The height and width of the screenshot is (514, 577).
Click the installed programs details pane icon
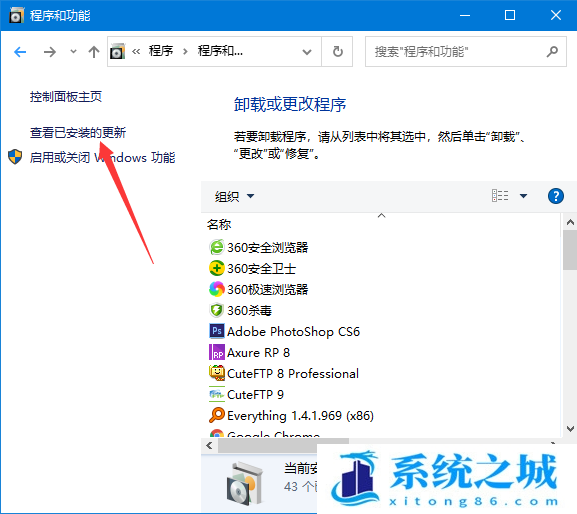[245, 483]
